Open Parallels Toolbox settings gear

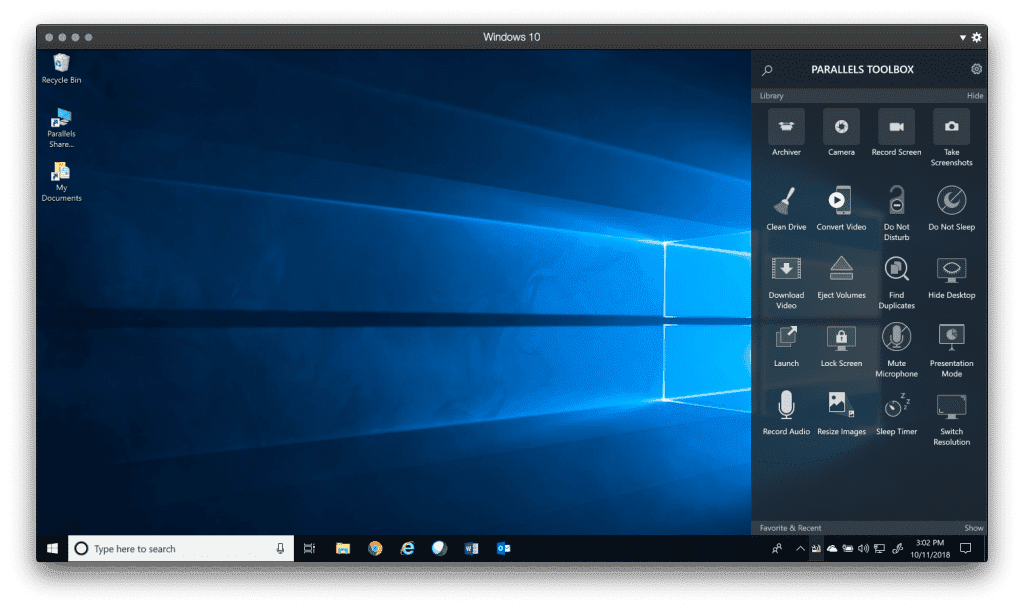[x=976, y=69]
